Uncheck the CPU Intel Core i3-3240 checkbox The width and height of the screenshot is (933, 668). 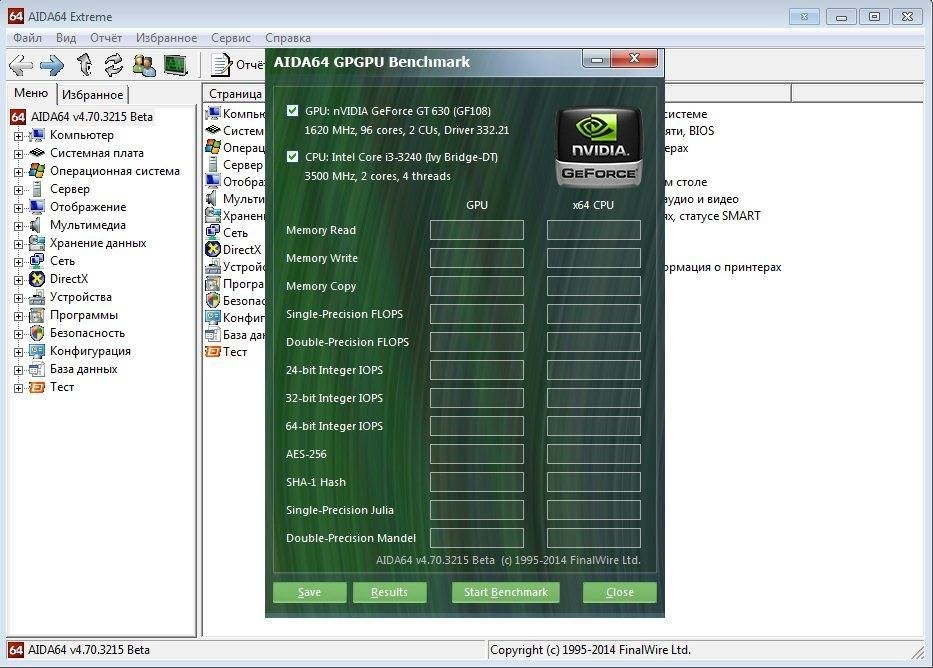point(292,156)
